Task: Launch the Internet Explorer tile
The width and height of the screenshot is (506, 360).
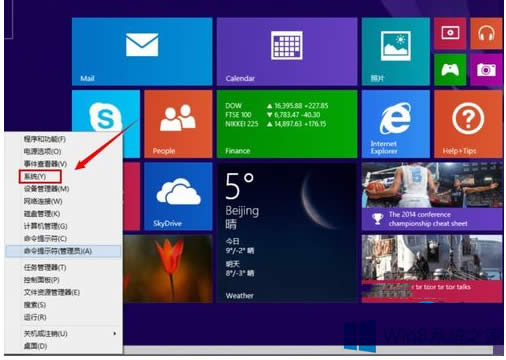Action: tap(396, 124)
